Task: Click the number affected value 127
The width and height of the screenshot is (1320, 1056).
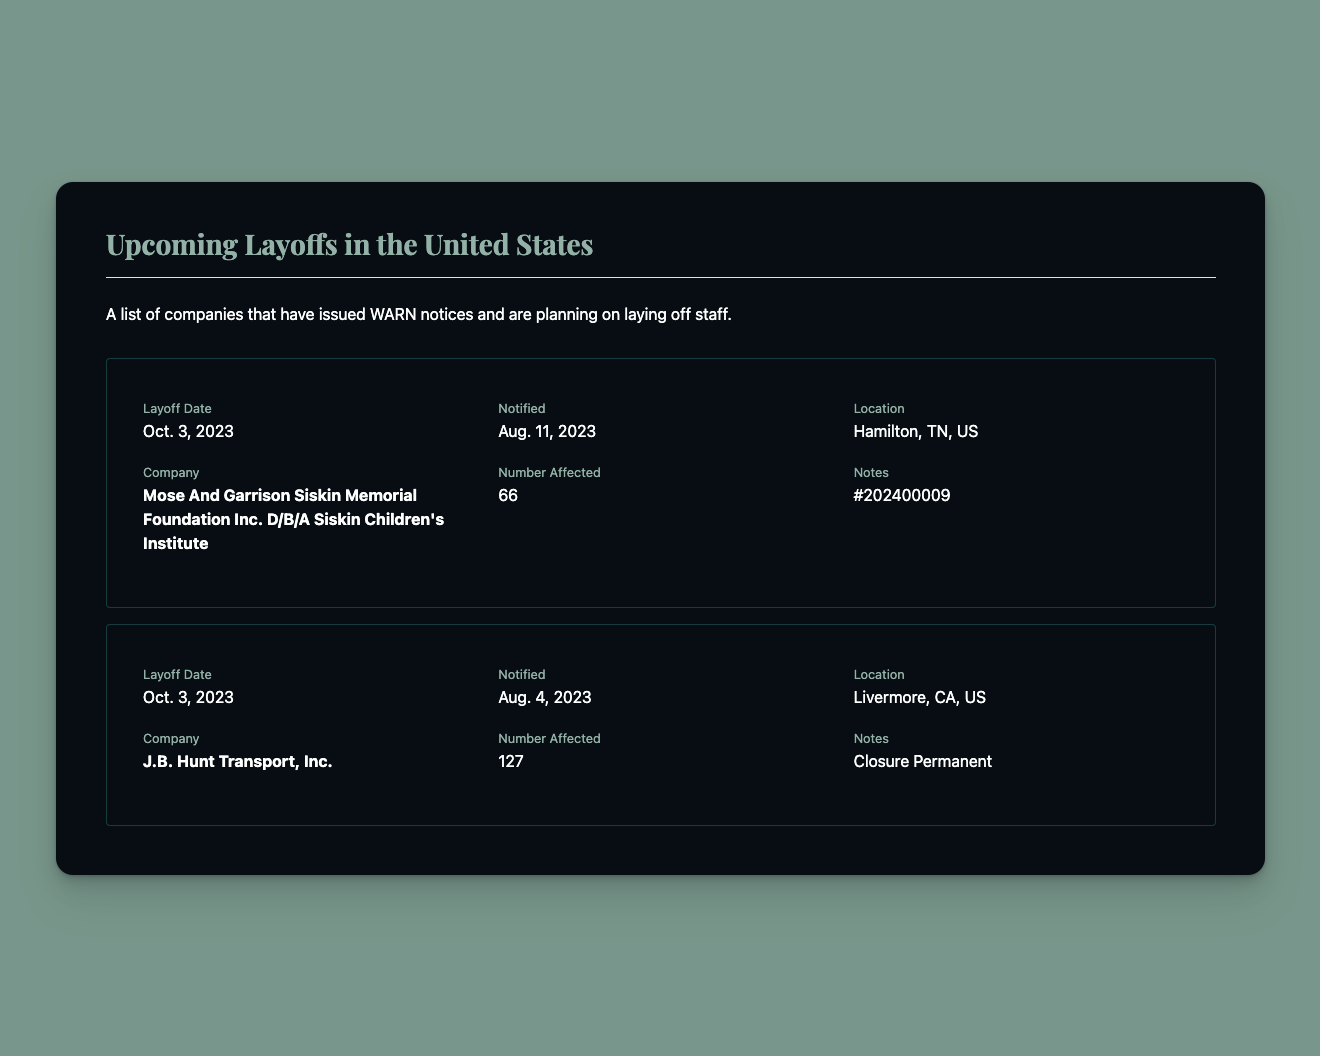Action: click(x=511, y=761)
